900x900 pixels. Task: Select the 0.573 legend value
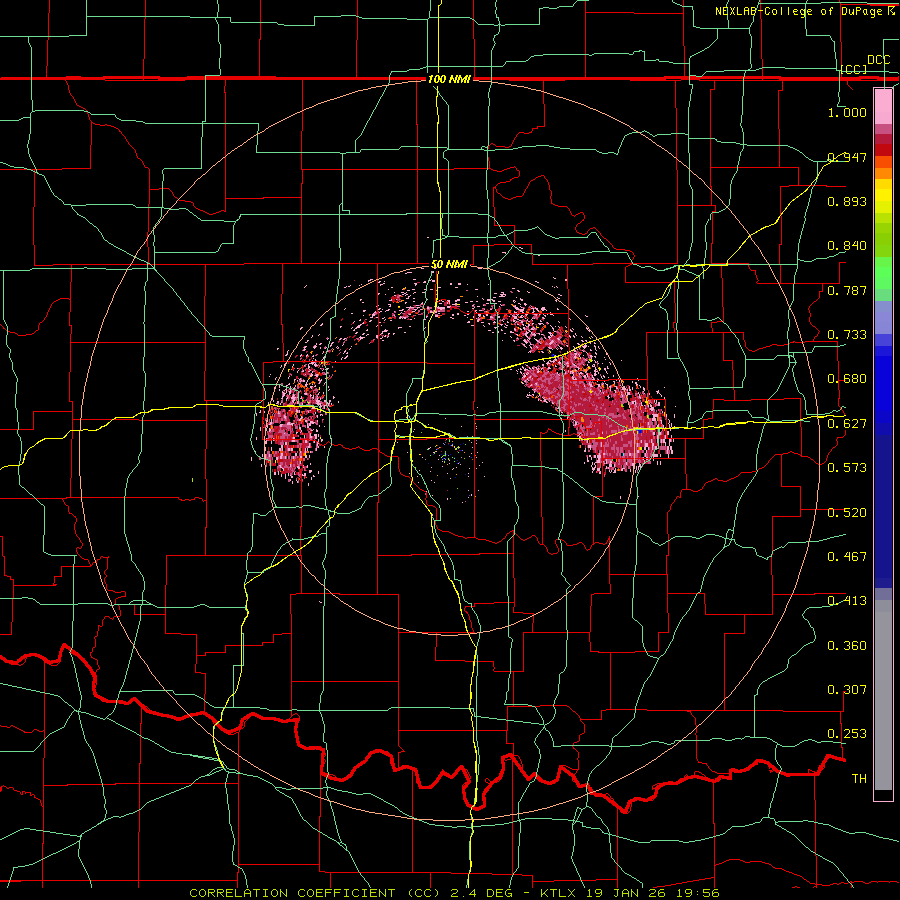(847, 468)
